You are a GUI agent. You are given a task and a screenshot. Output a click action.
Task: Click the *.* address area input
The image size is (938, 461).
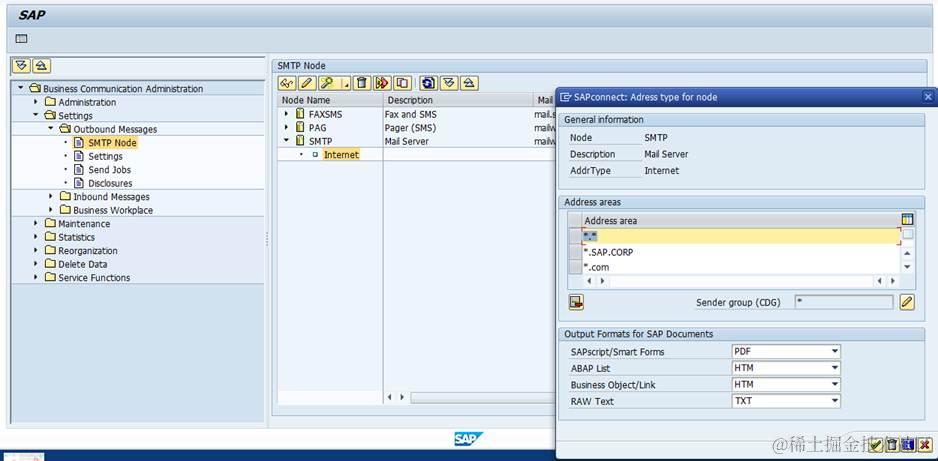741,236
